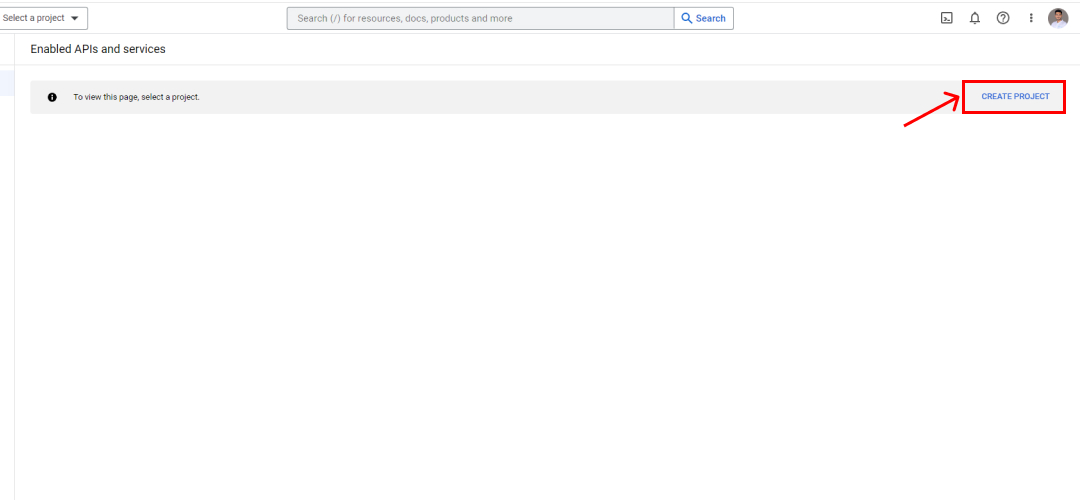Click the blank page area below the banner
The width and height of the screenshot is (1080, 500).
[x=540, y=300]
